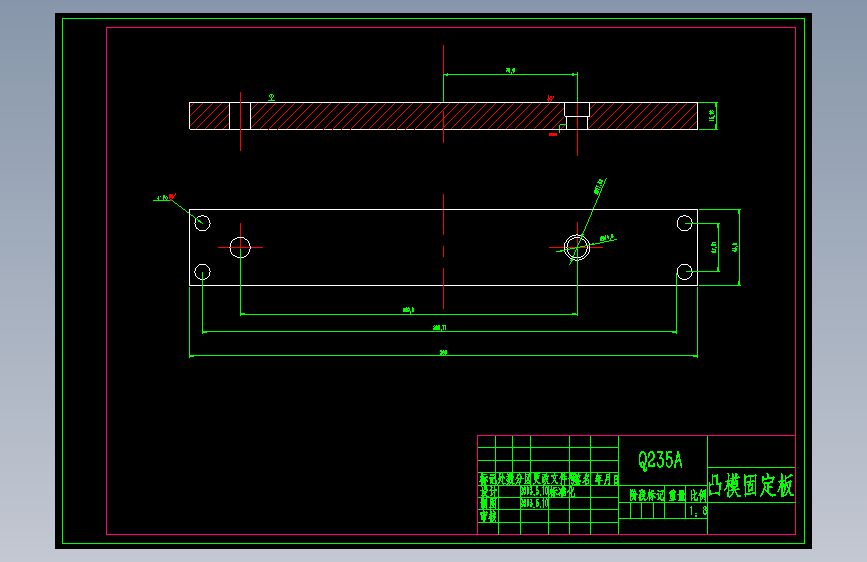The height and width of the screenshot is (562, 867).
Task: Click the leader annotation near top-left hole
Action: click(165, 197)
